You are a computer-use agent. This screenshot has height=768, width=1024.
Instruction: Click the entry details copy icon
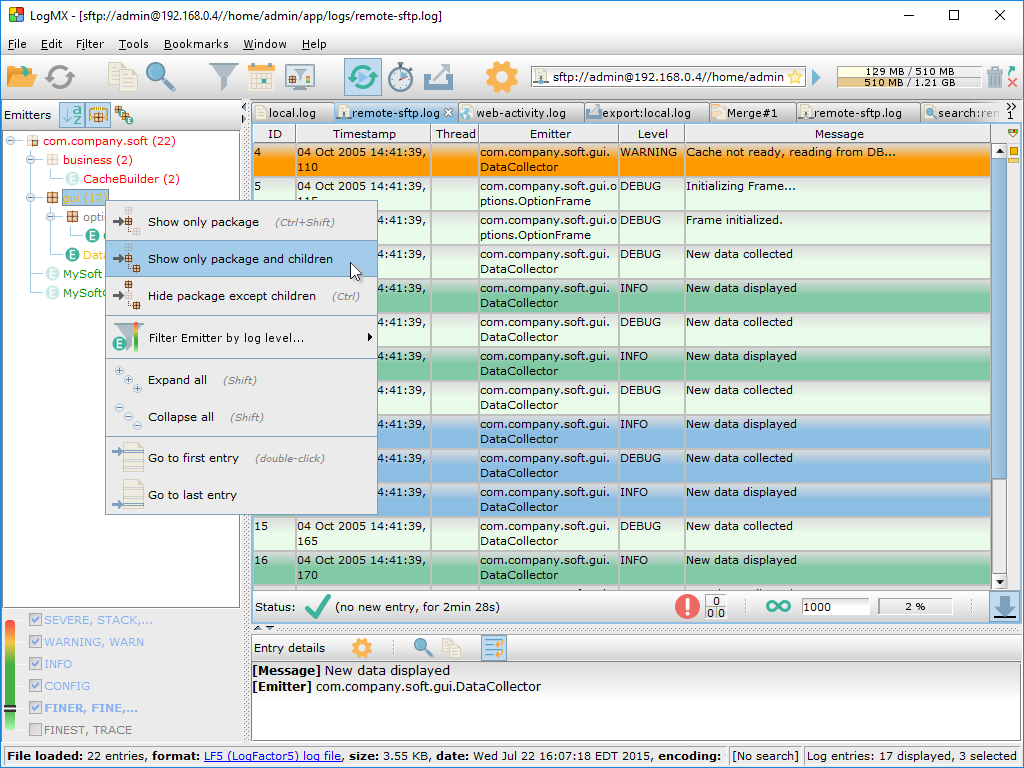(x=451, y=648)
